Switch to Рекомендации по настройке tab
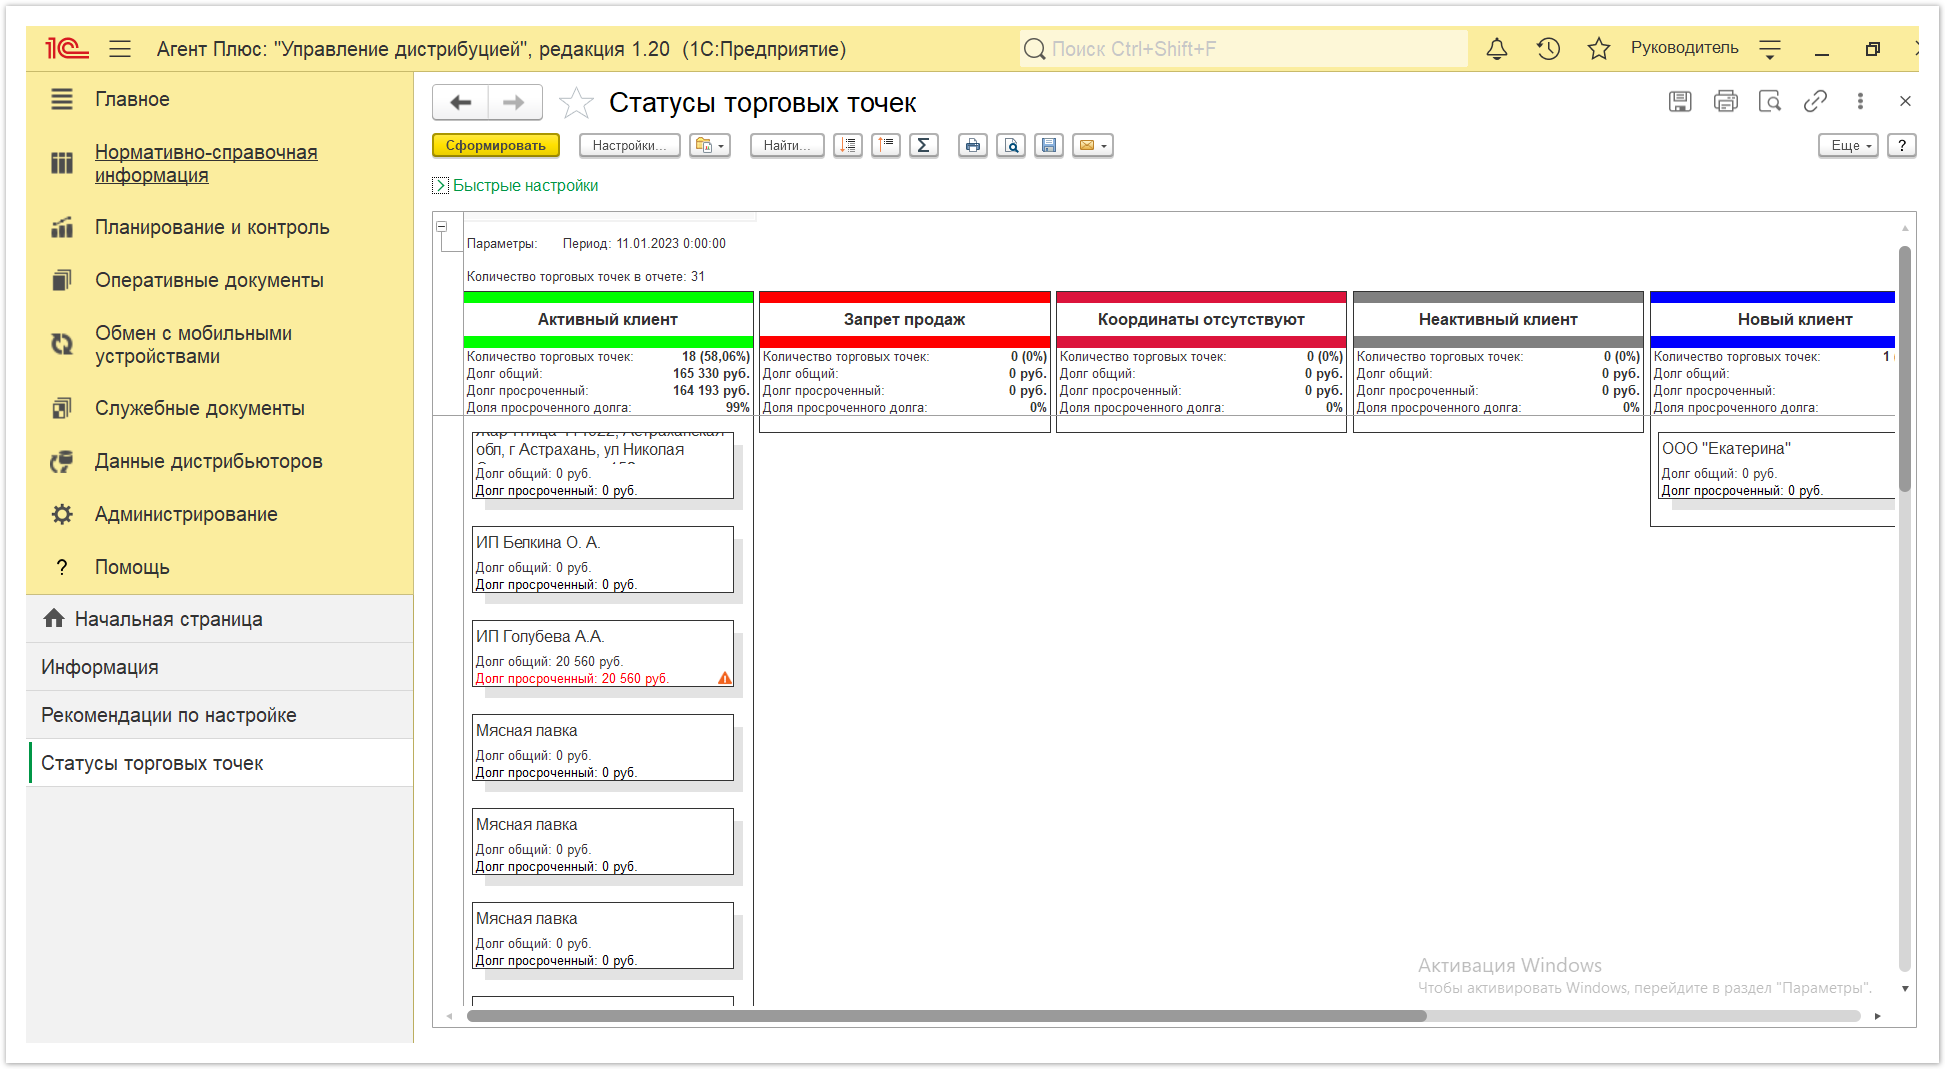 (220, 715)
